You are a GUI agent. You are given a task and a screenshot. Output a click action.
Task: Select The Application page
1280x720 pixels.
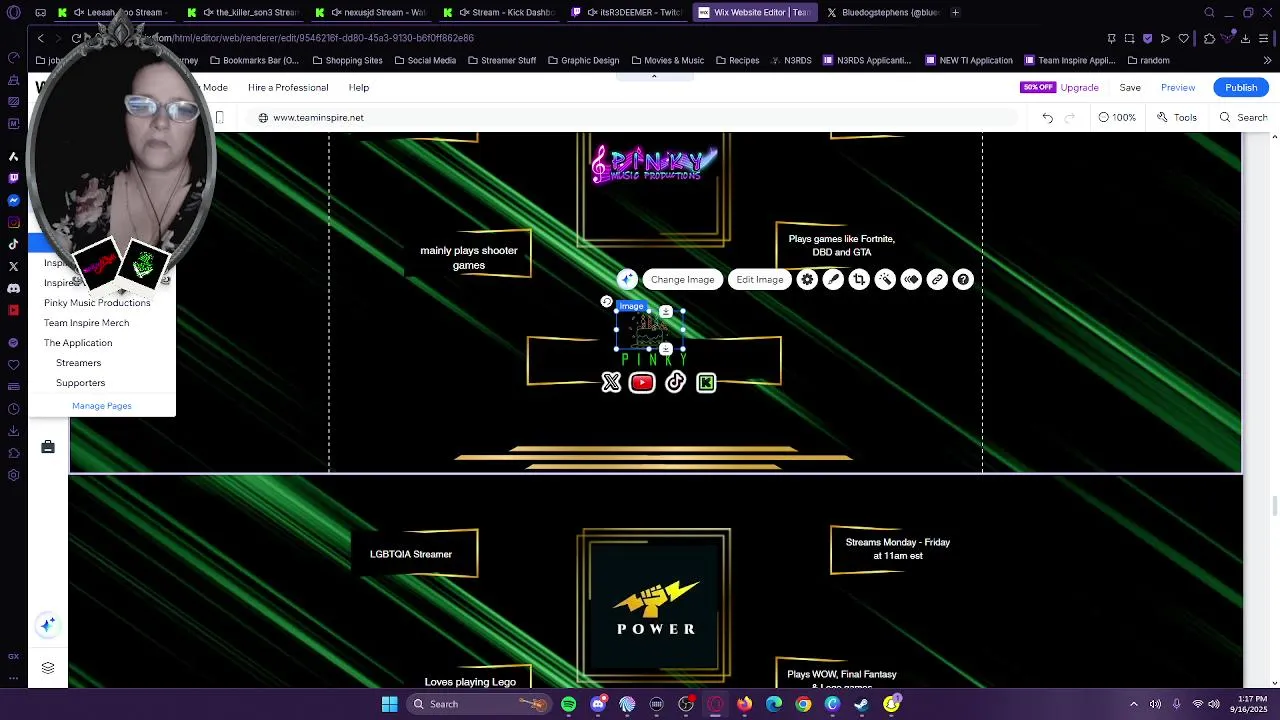click(78, 343)
